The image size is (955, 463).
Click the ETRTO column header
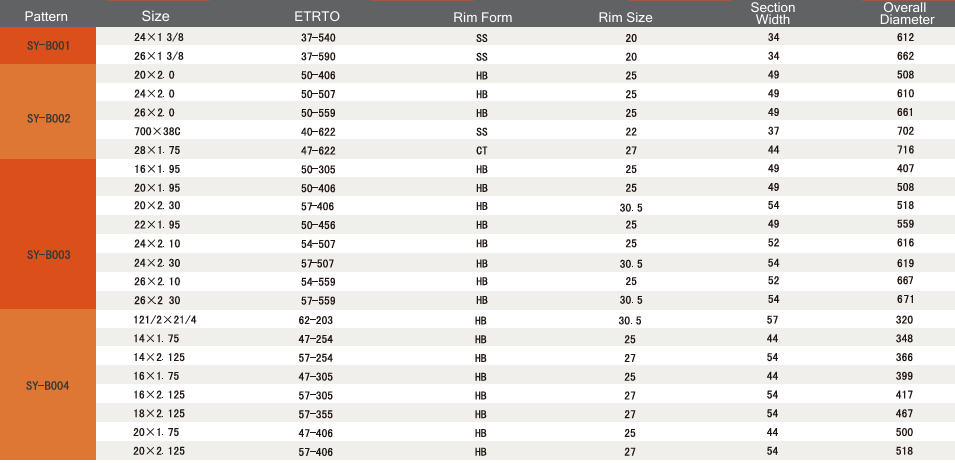click(x=317, y=16)
